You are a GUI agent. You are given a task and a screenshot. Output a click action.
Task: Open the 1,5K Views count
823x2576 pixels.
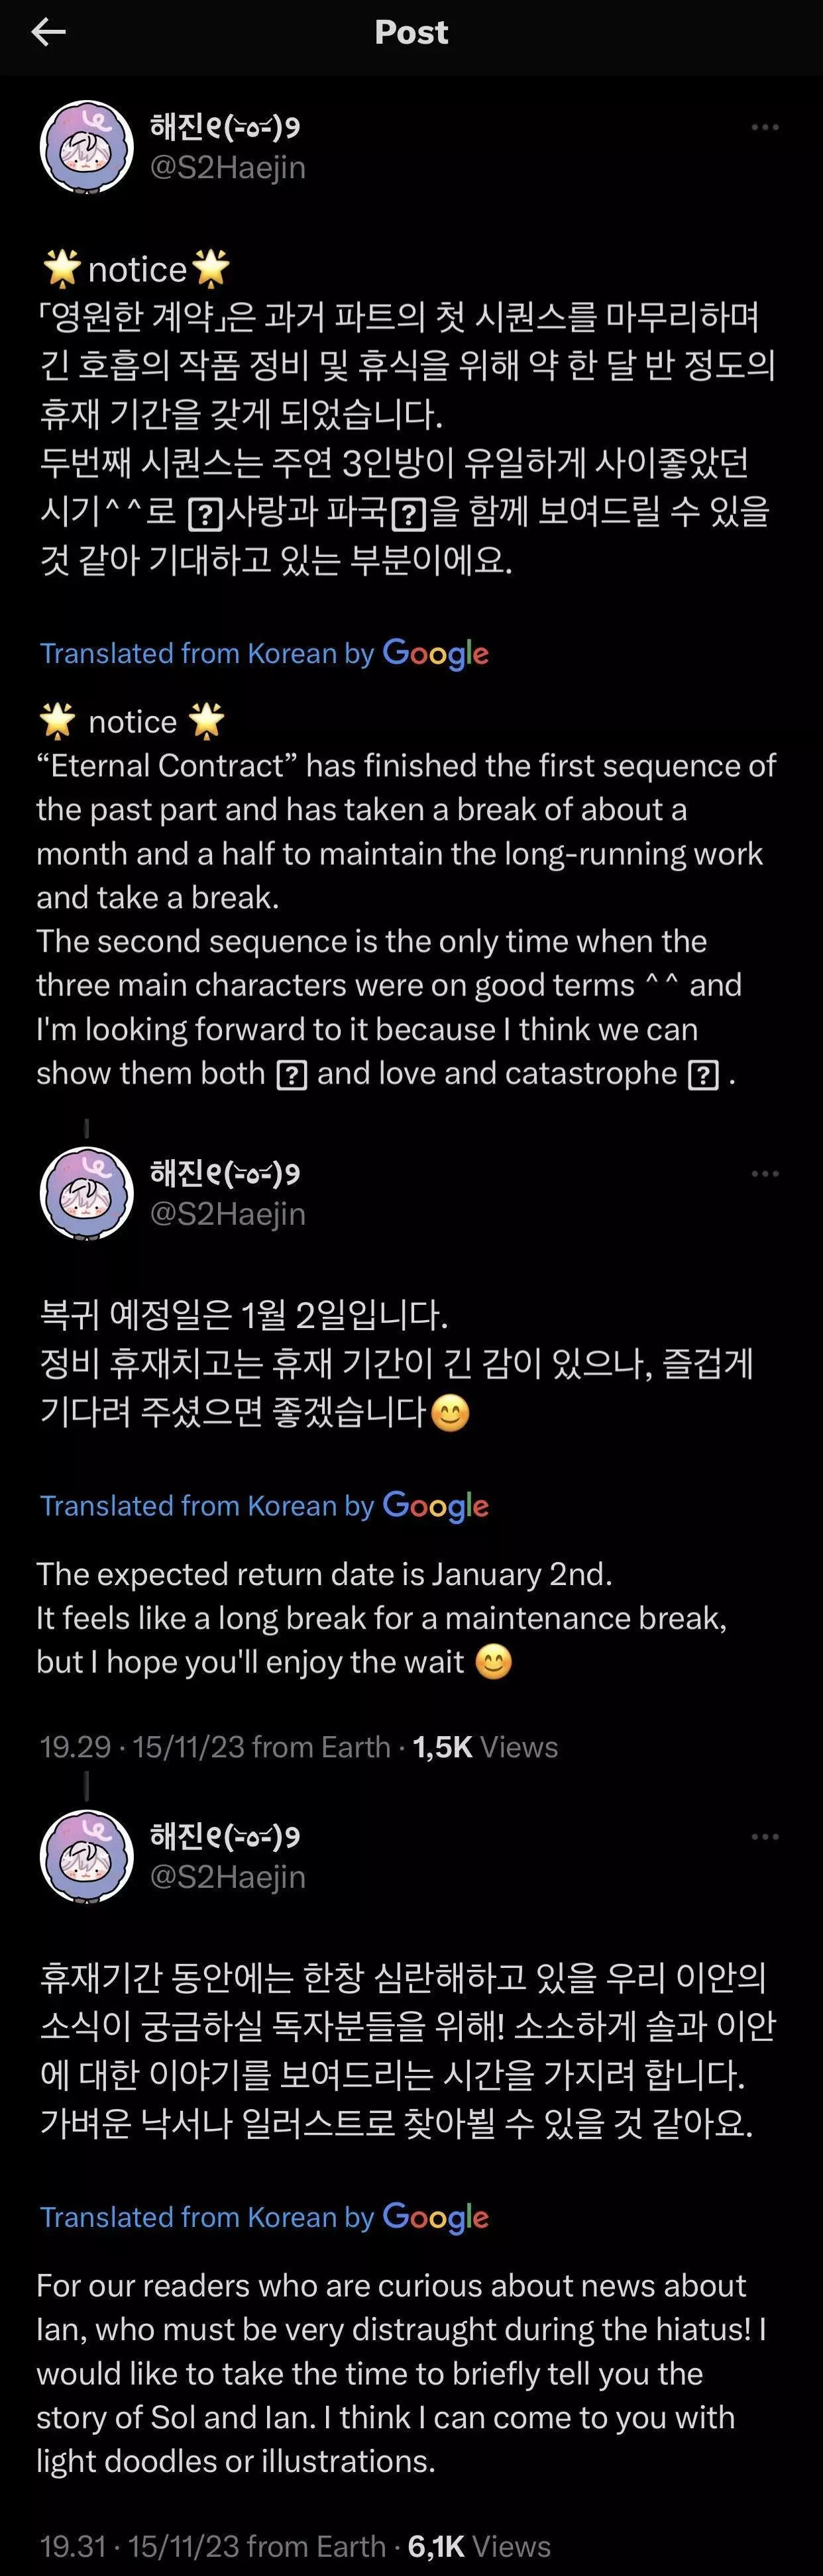[485, 1746]
